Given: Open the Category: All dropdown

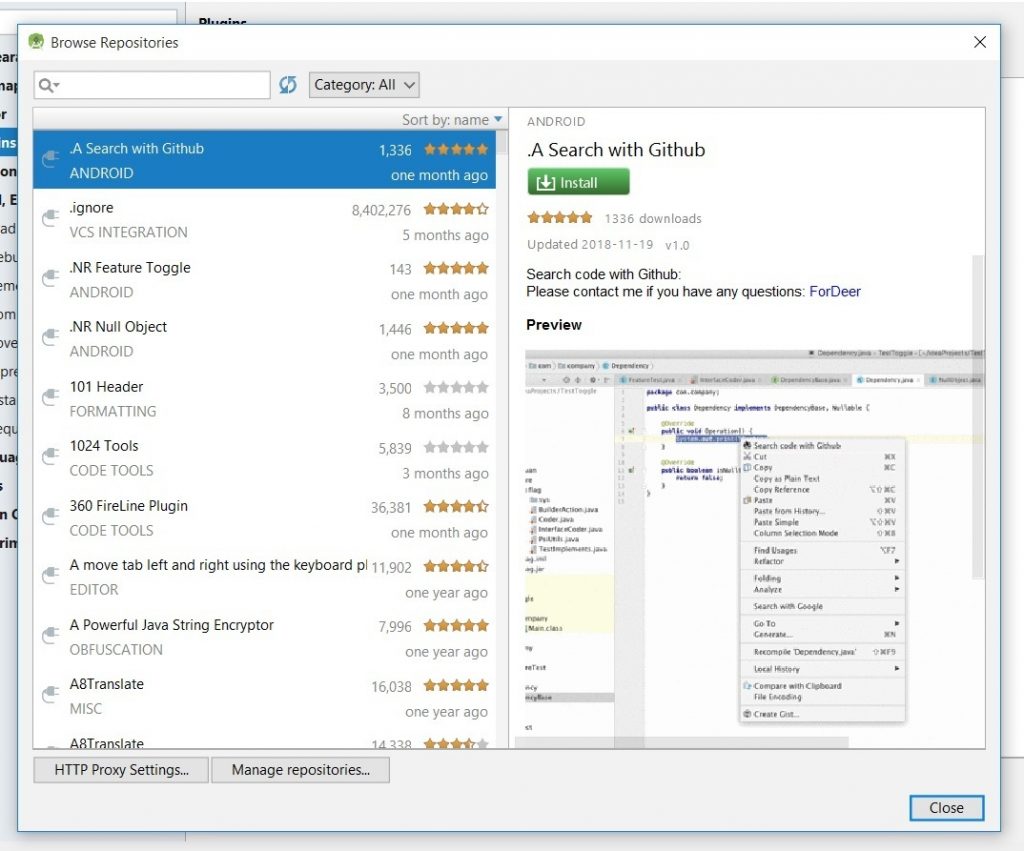Looking at the screenshot, I should [x=364, y=85].
